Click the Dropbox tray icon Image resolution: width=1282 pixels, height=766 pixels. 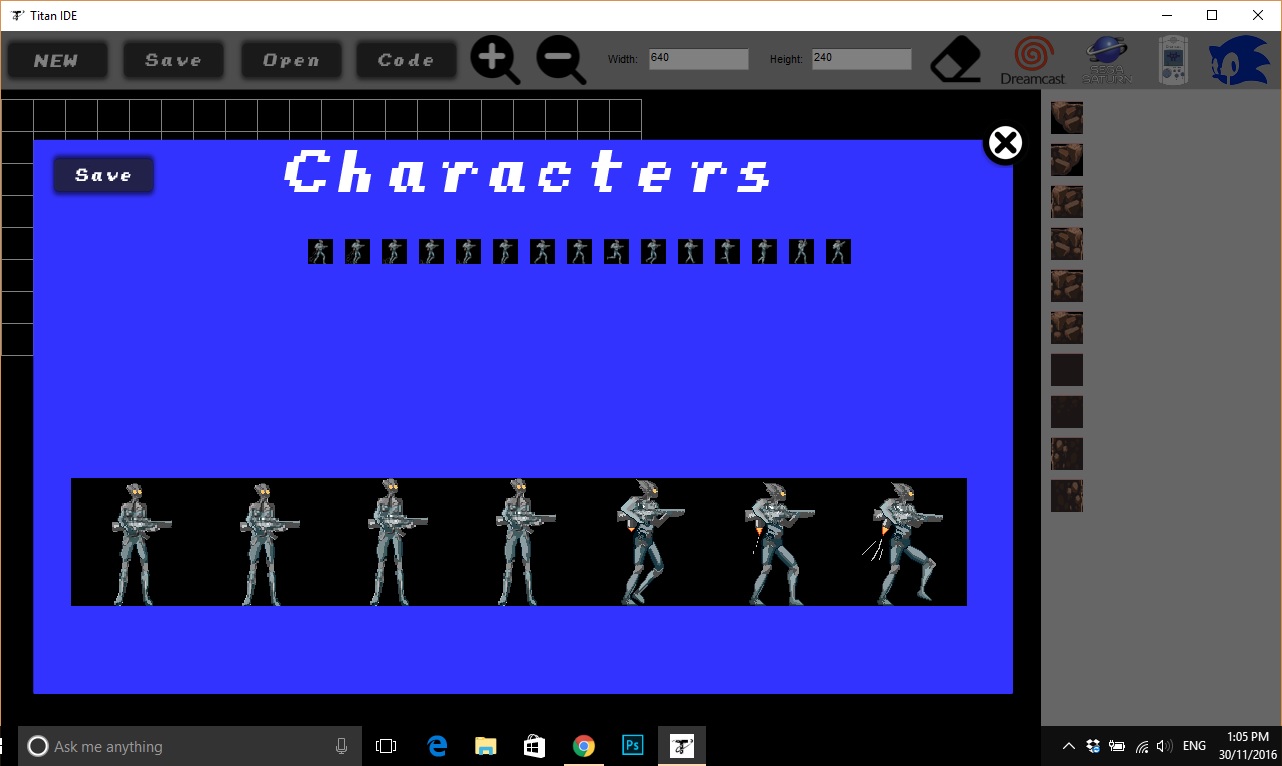1093,746
